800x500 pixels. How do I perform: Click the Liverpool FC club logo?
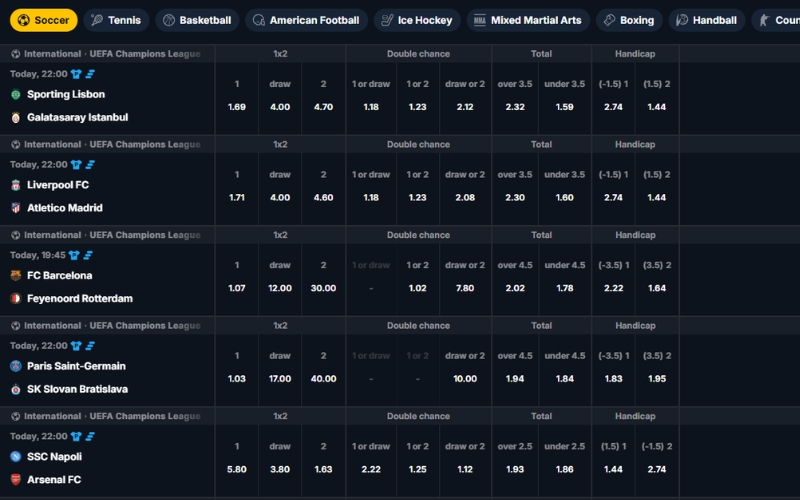point(16,185)
